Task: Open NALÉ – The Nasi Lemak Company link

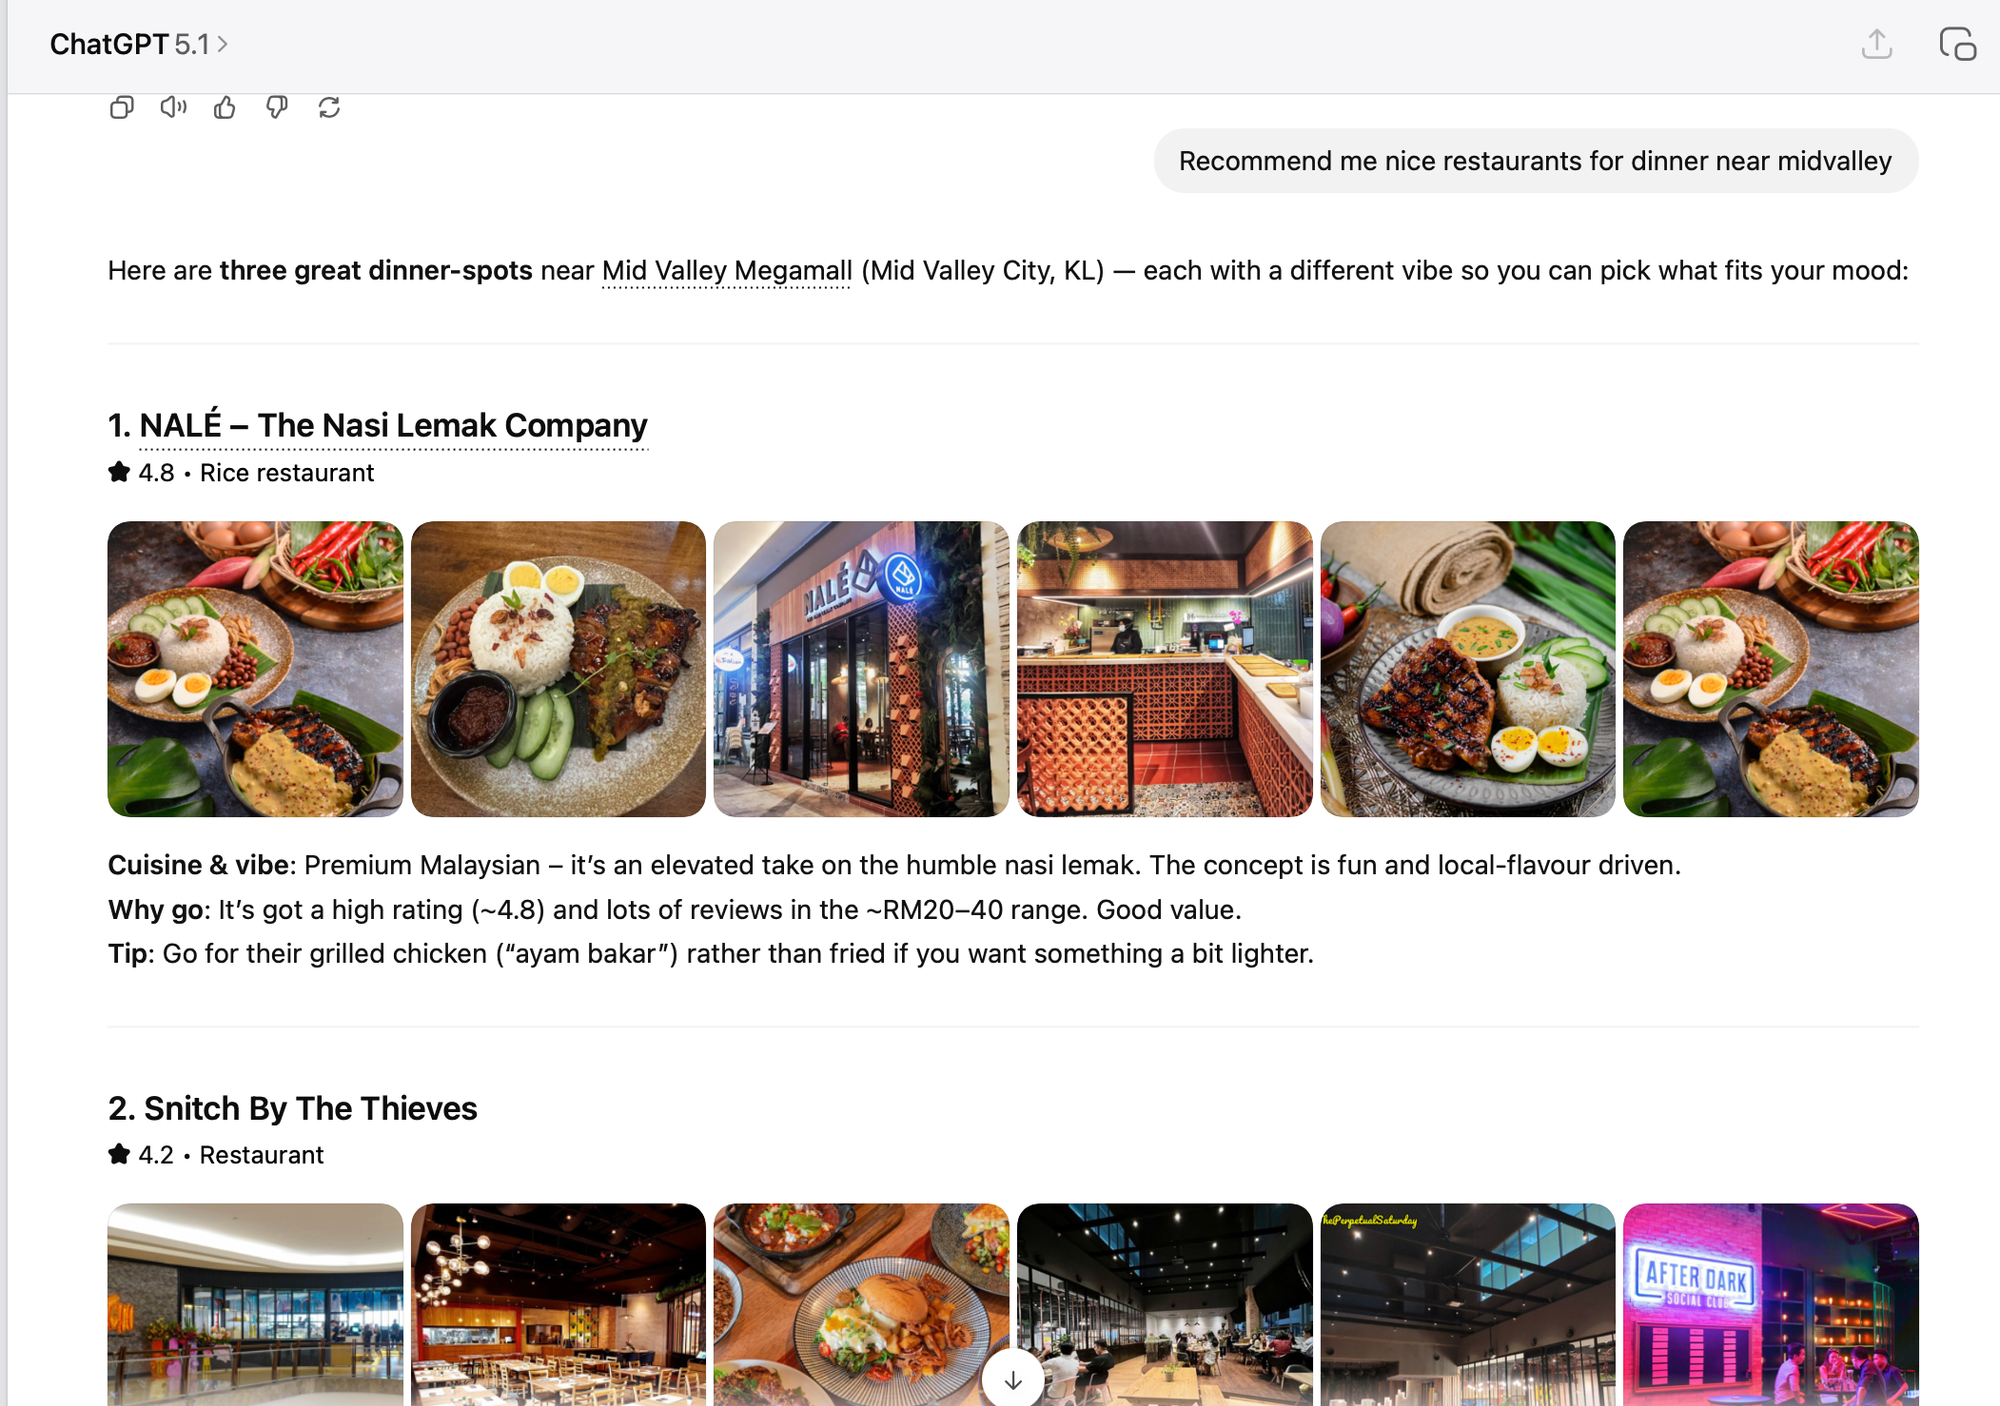Action: (393, 425)
